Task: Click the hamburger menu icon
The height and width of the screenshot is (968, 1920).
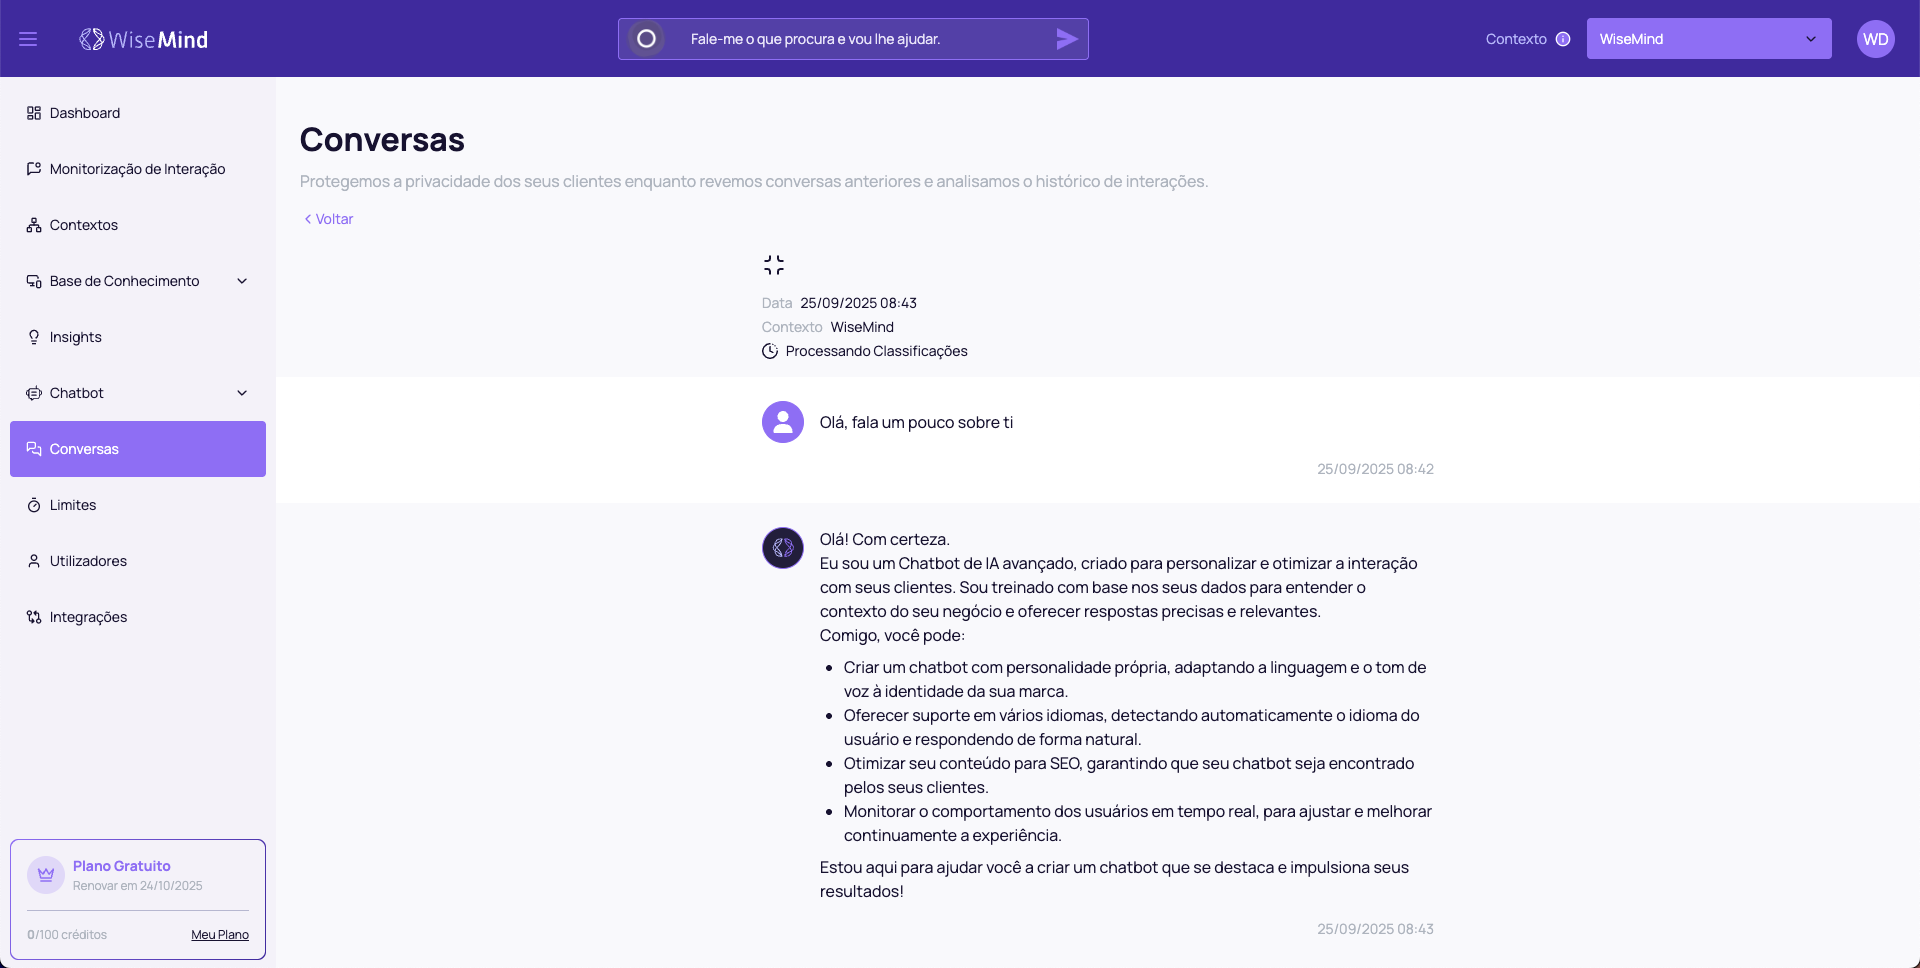Action: pos(28,39)
